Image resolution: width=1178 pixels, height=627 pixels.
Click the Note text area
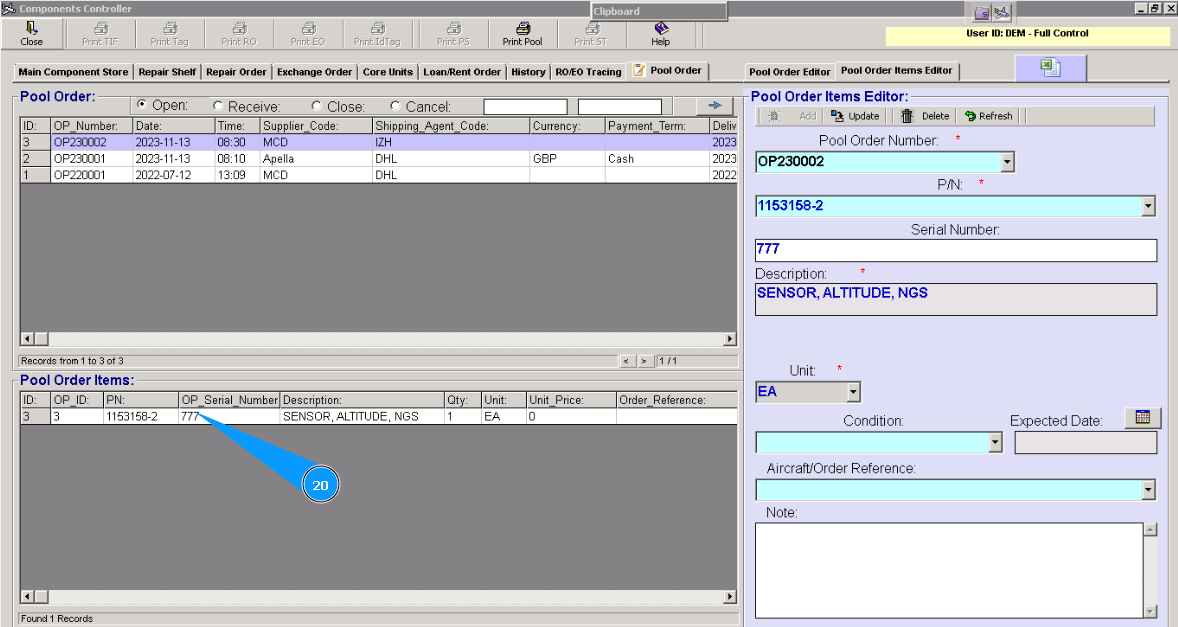coord(949,570)
